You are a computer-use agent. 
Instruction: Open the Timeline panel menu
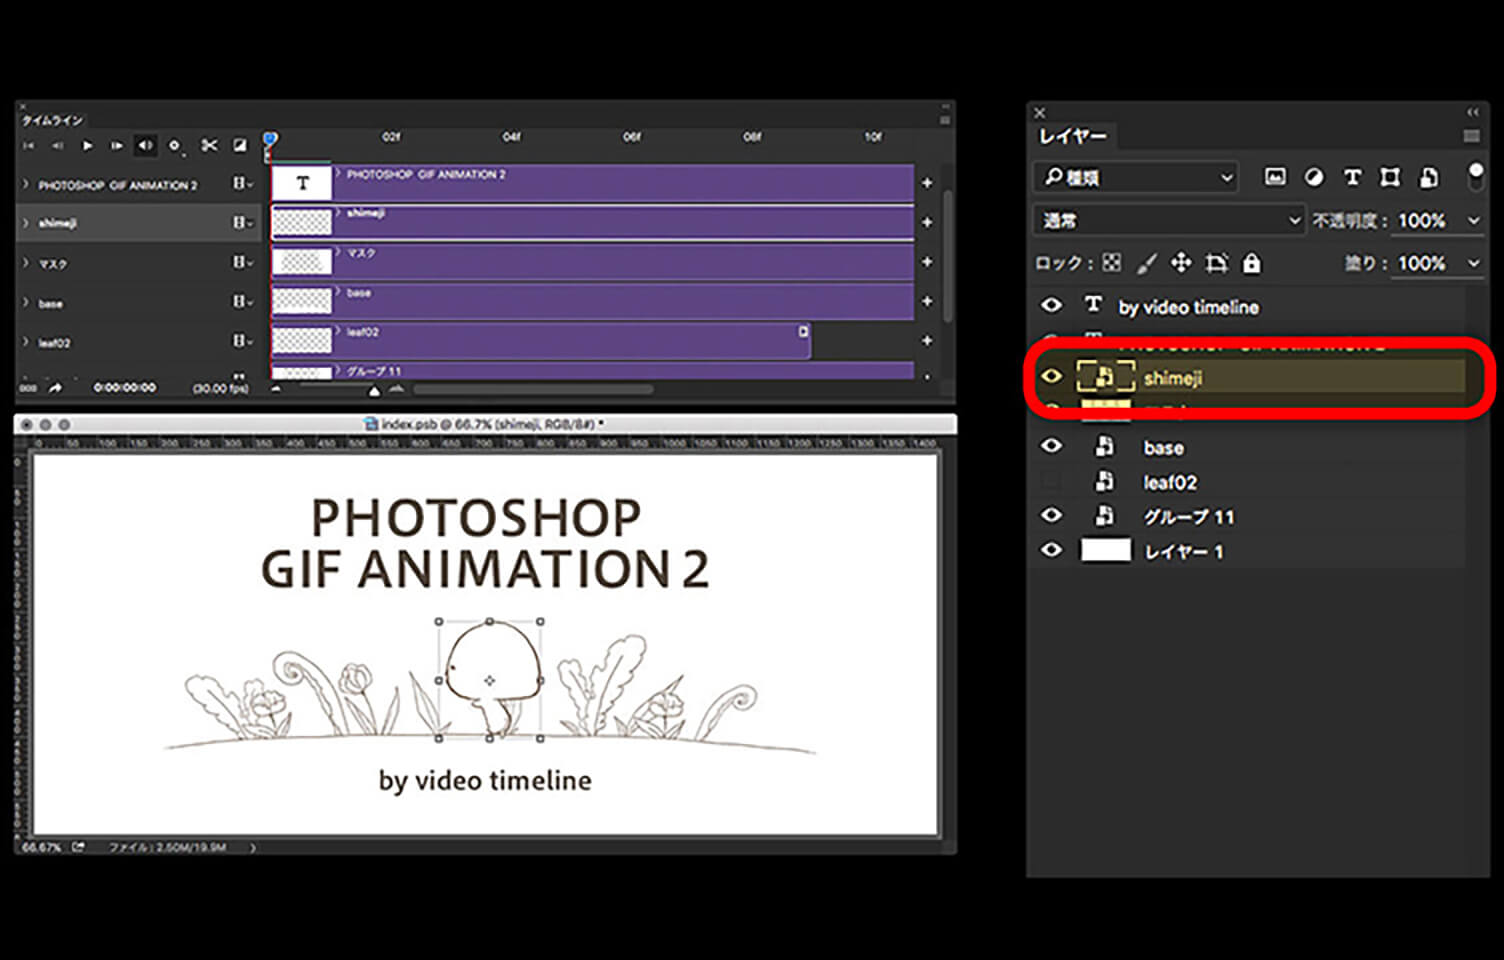click(944, 119)
